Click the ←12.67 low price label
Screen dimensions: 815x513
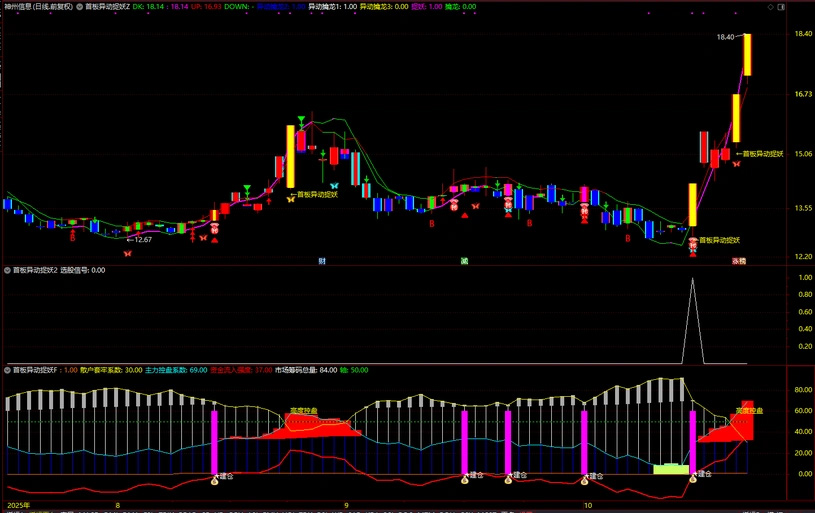tap(139, 240)
